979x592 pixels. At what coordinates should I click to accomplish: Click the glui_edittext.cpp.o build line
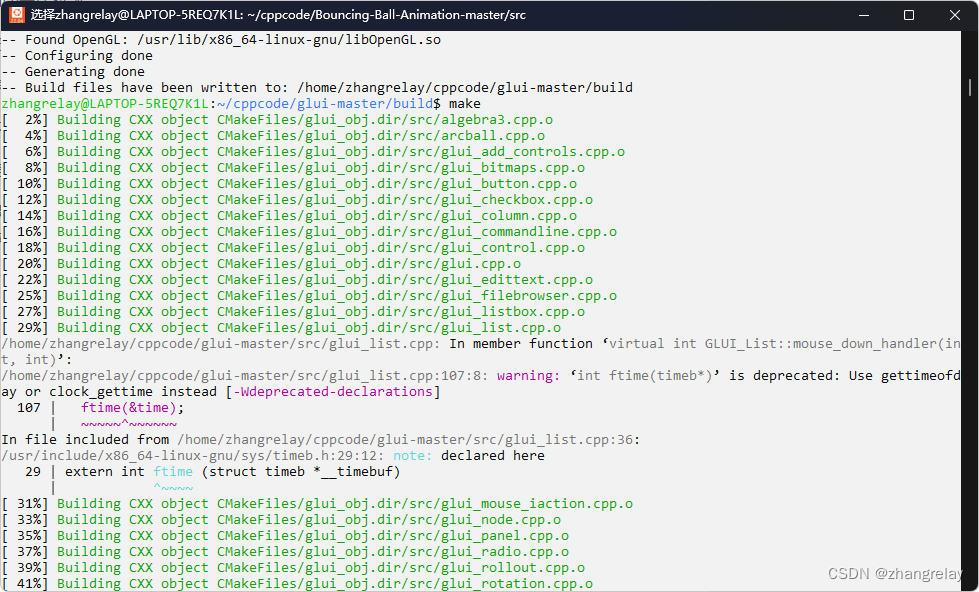tap(297, 280)
